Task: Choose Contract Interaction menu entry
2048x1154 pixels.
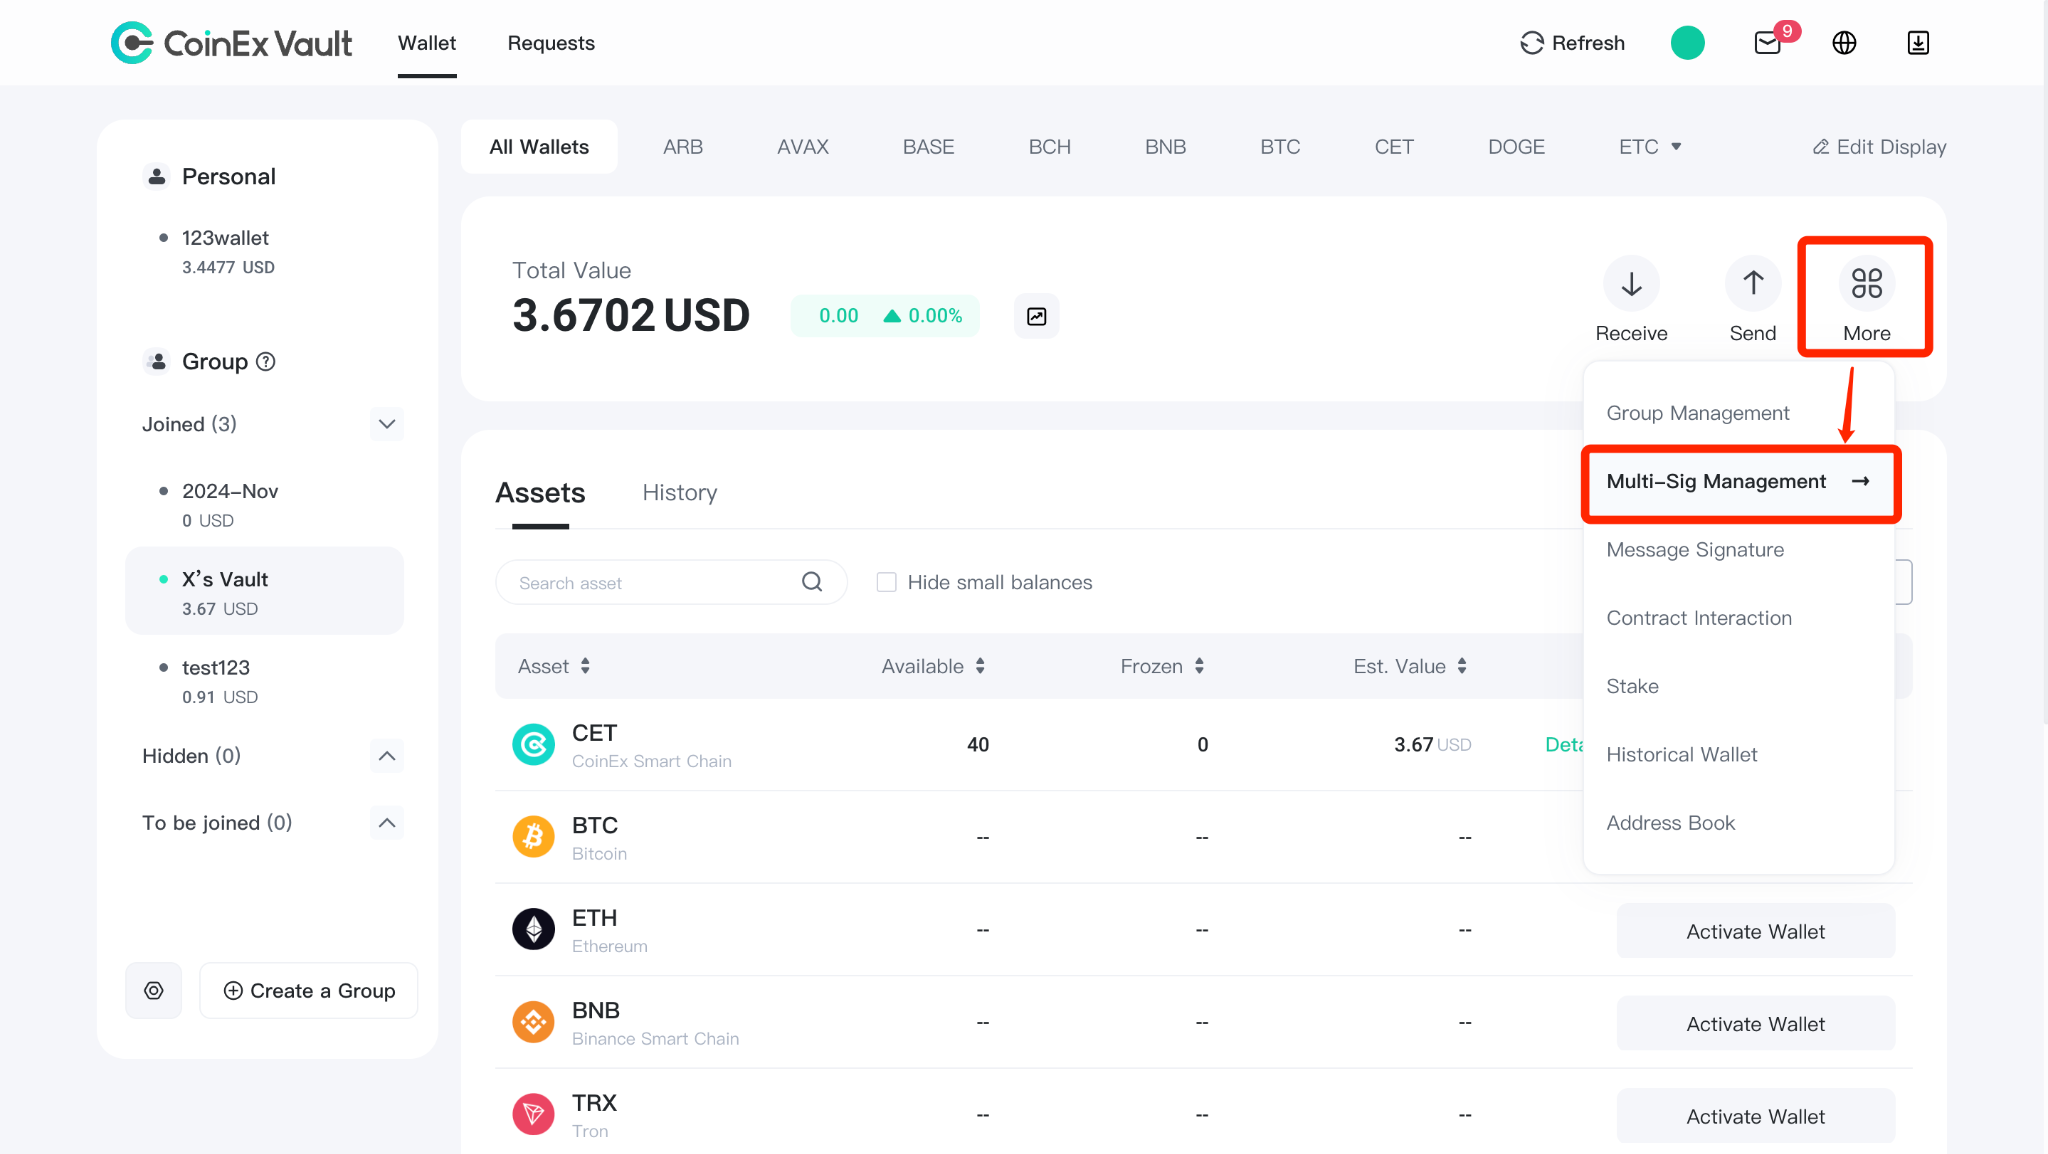Action: [1699, 618]
